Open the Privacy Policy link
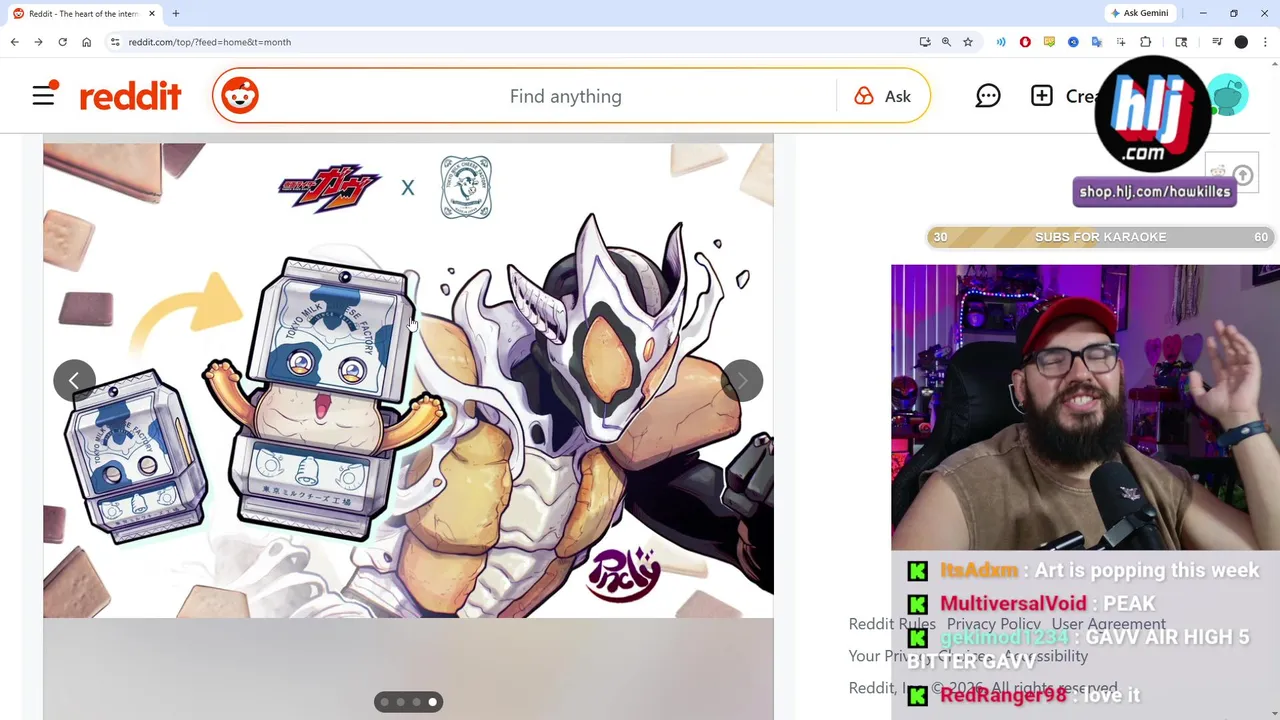 994,624
